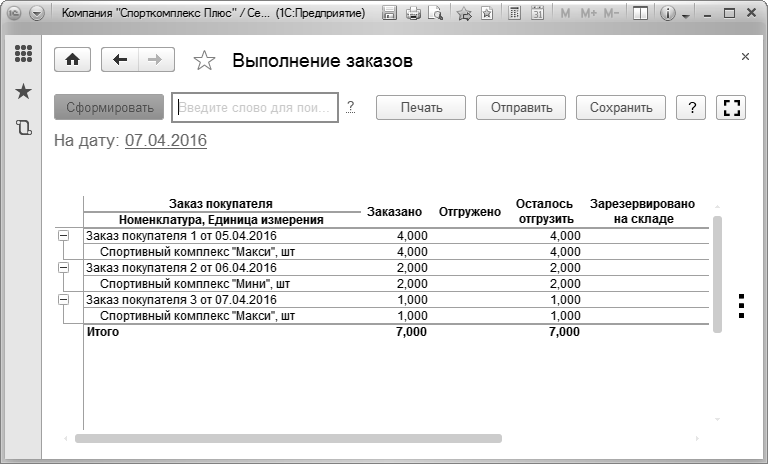Open the three-dot more options menu
The height and width of the screenshot is (464, 768).
742,306
